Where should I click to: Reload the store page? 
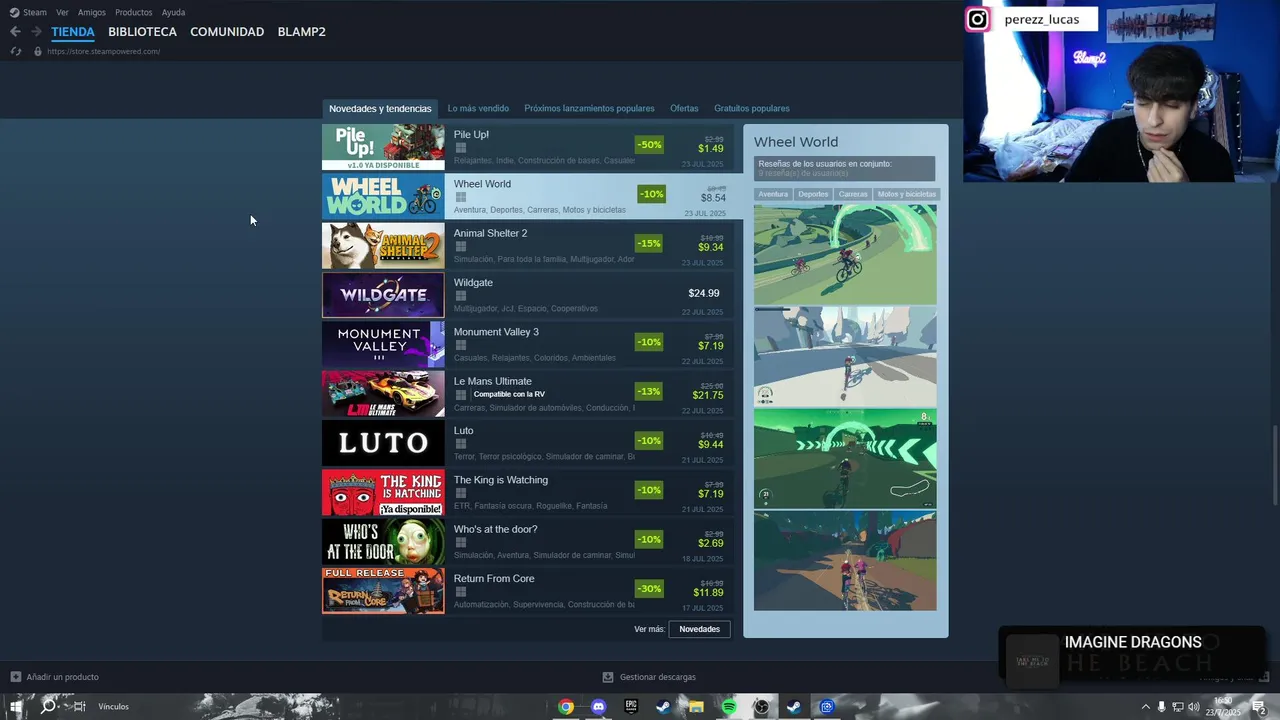15,51
